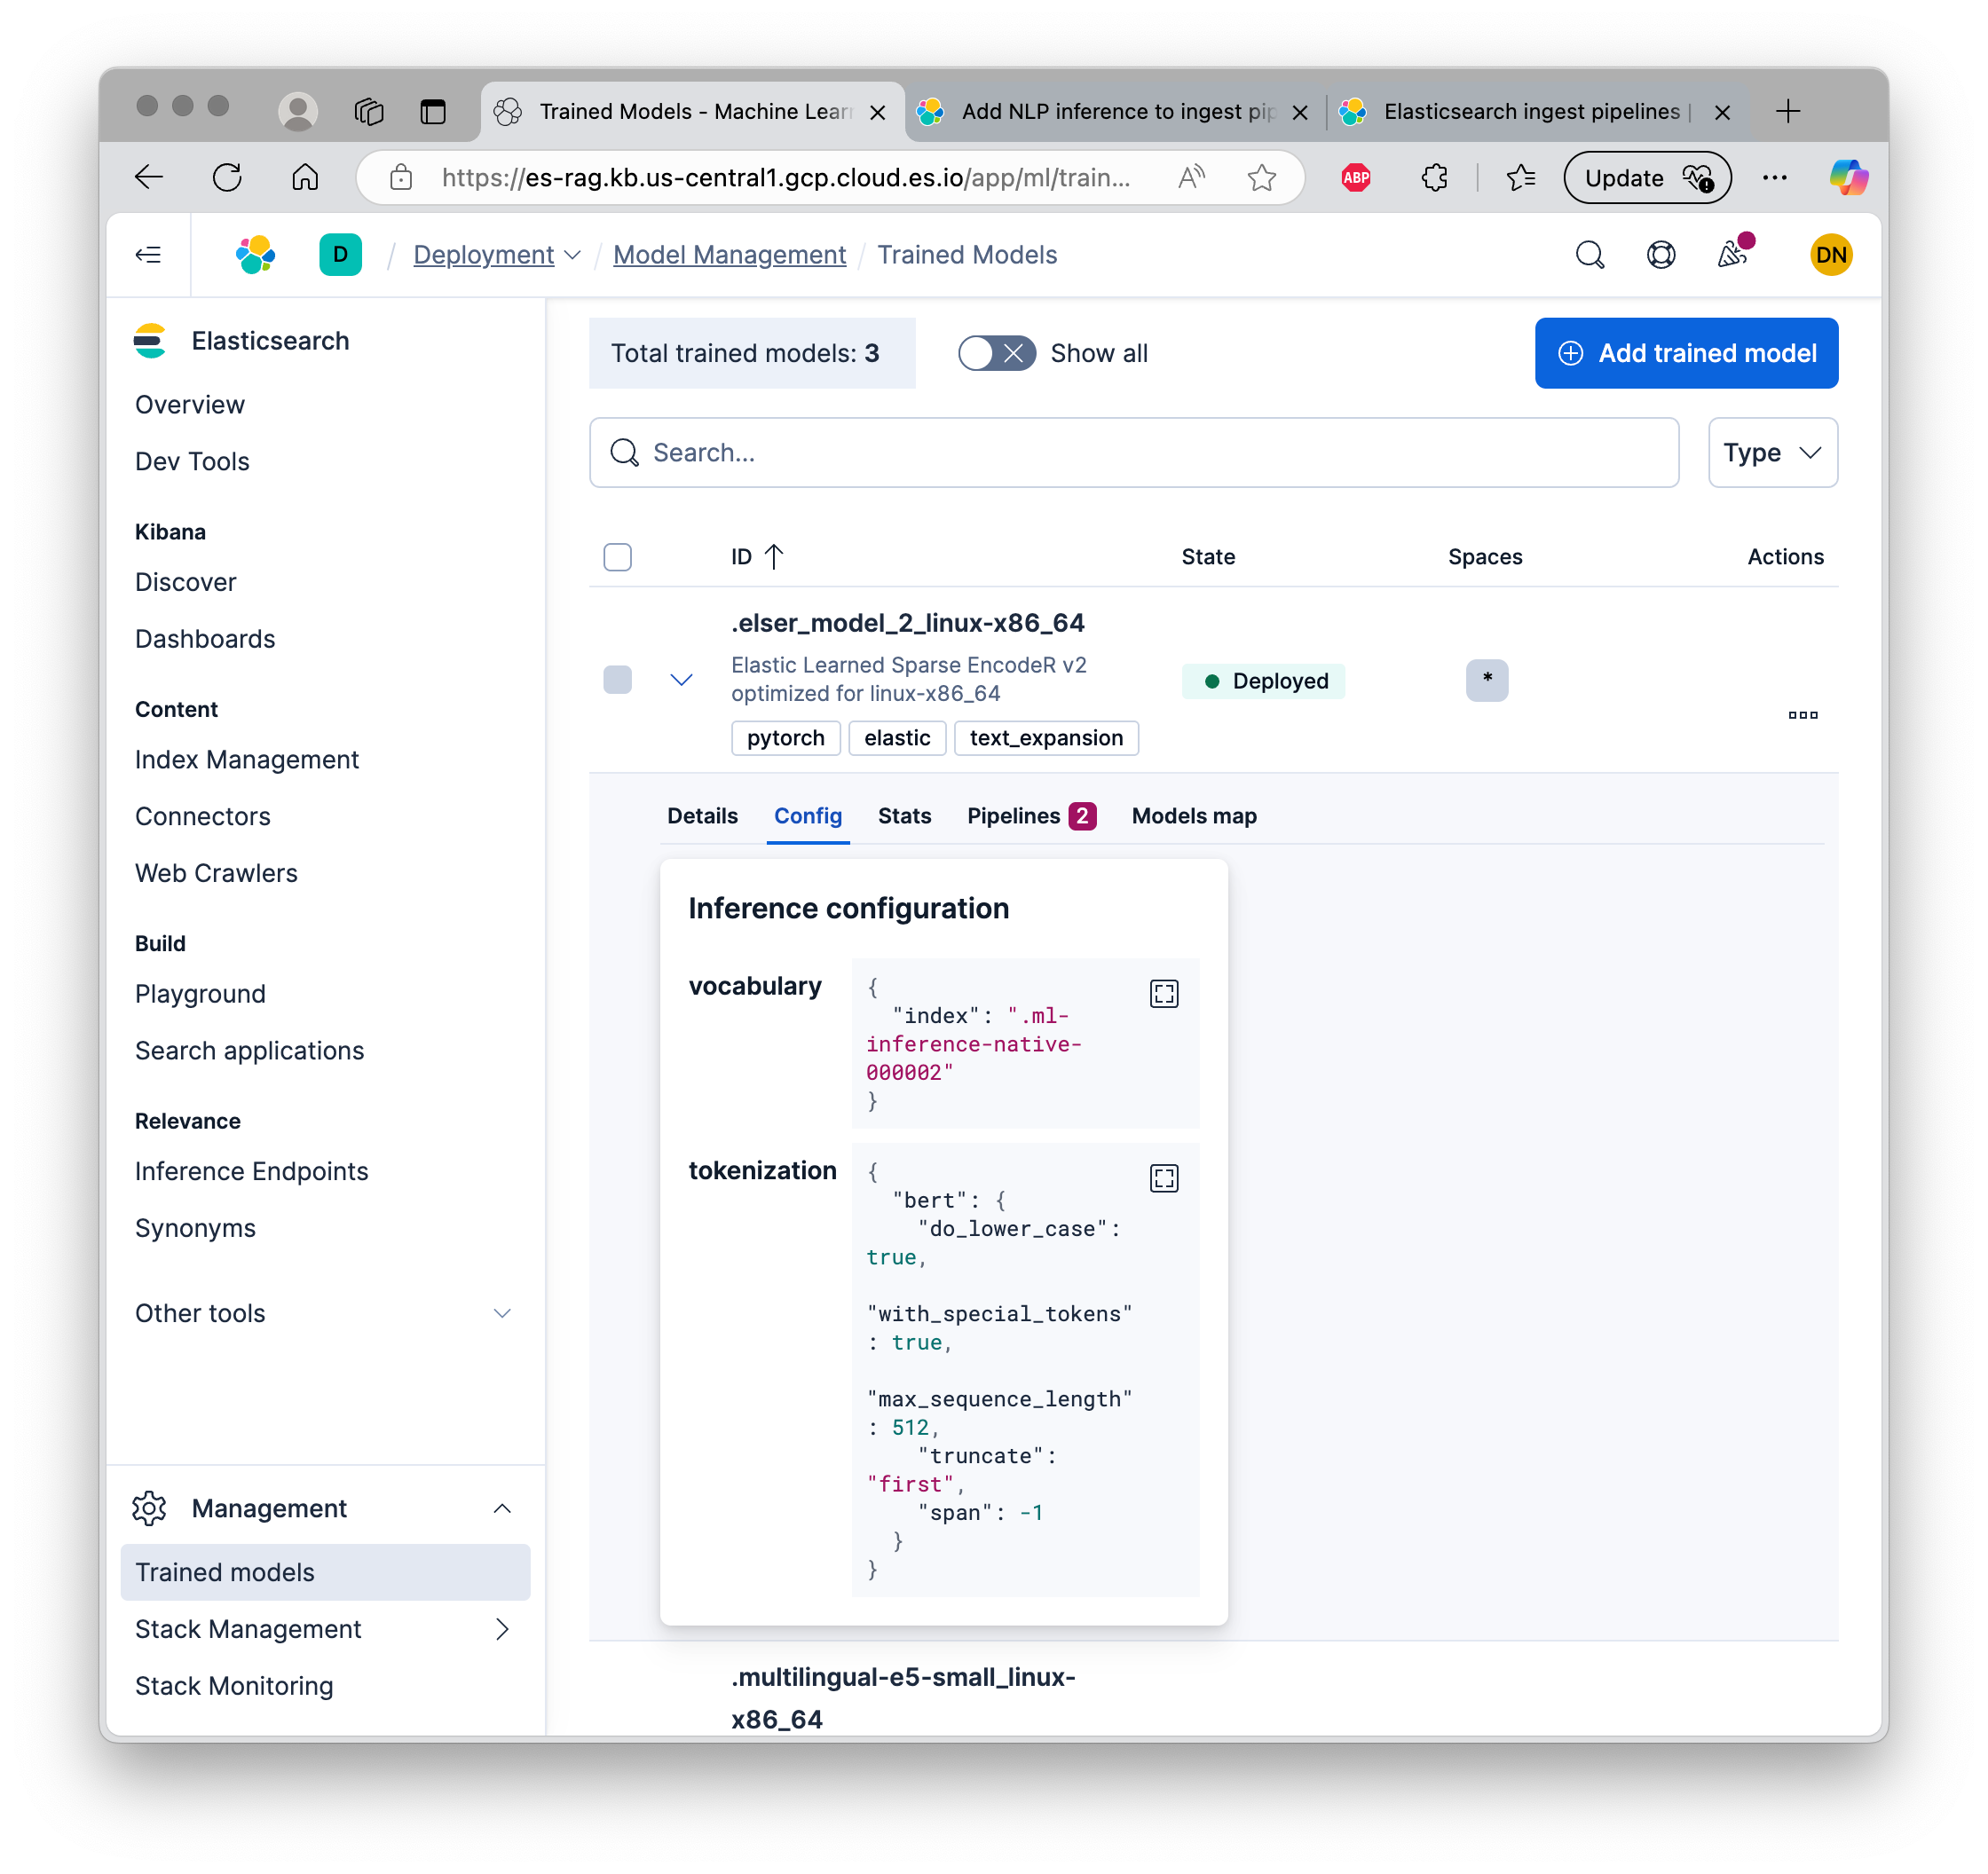
Task: Click the elastic tag
Action: (896, 738)
